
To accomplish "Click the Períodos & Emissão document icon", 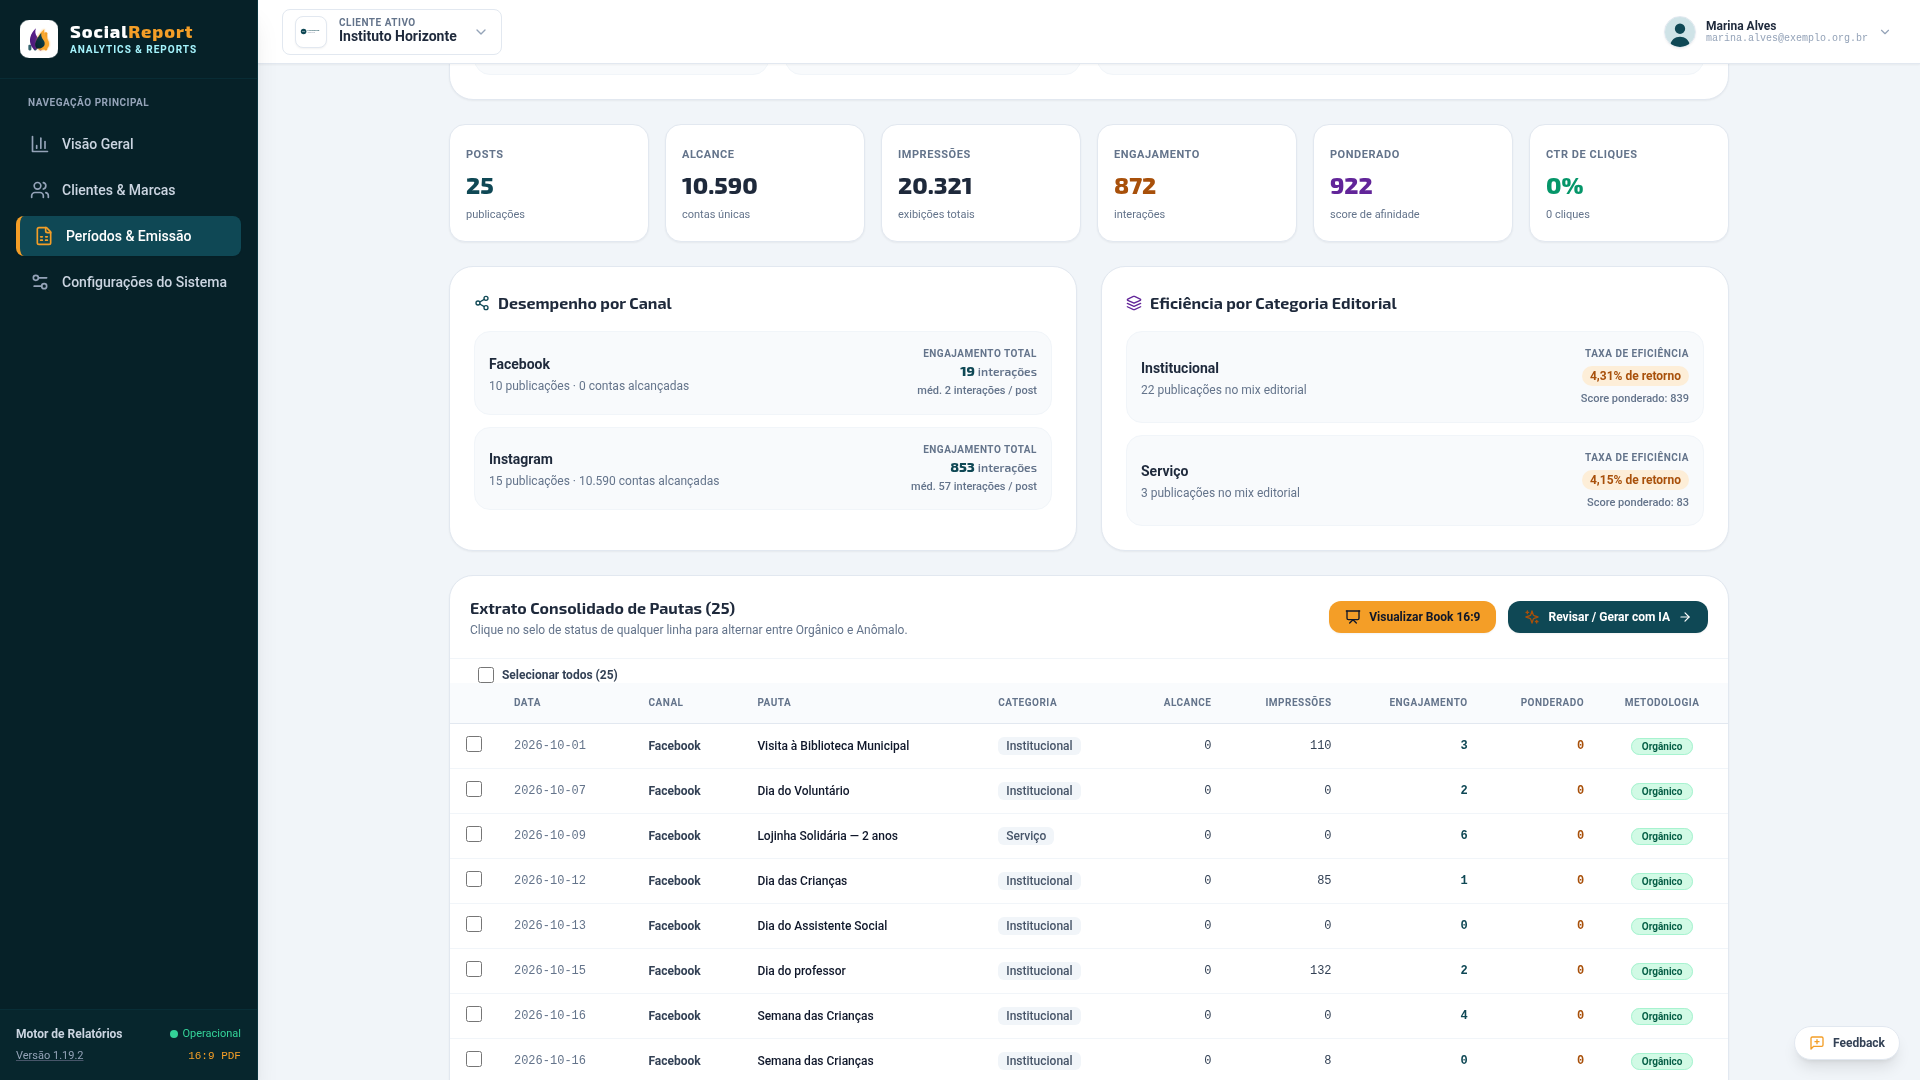I will click(44, 236).
